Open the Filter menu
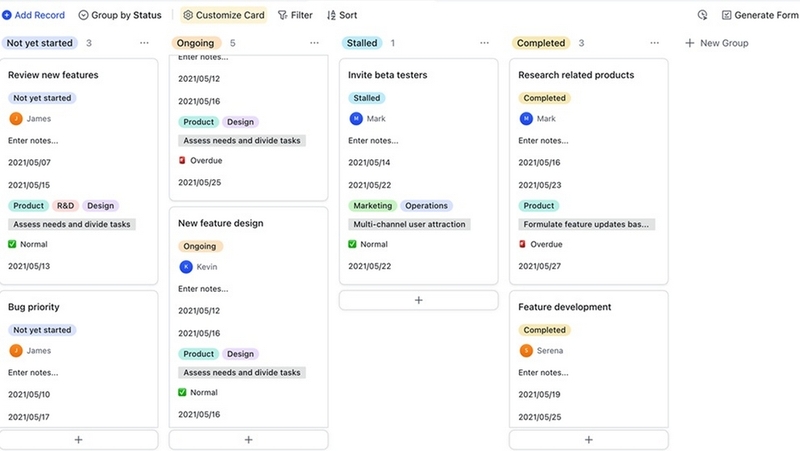Screen dimensions: 800x451 (295, 15)
